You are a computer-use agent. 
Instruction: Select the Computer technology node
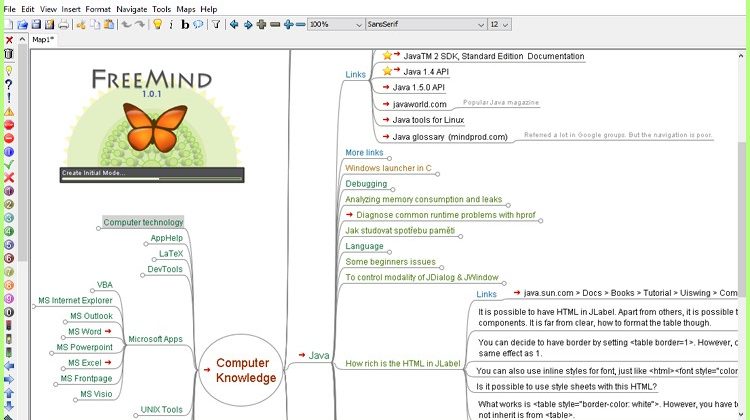point(143,222)
